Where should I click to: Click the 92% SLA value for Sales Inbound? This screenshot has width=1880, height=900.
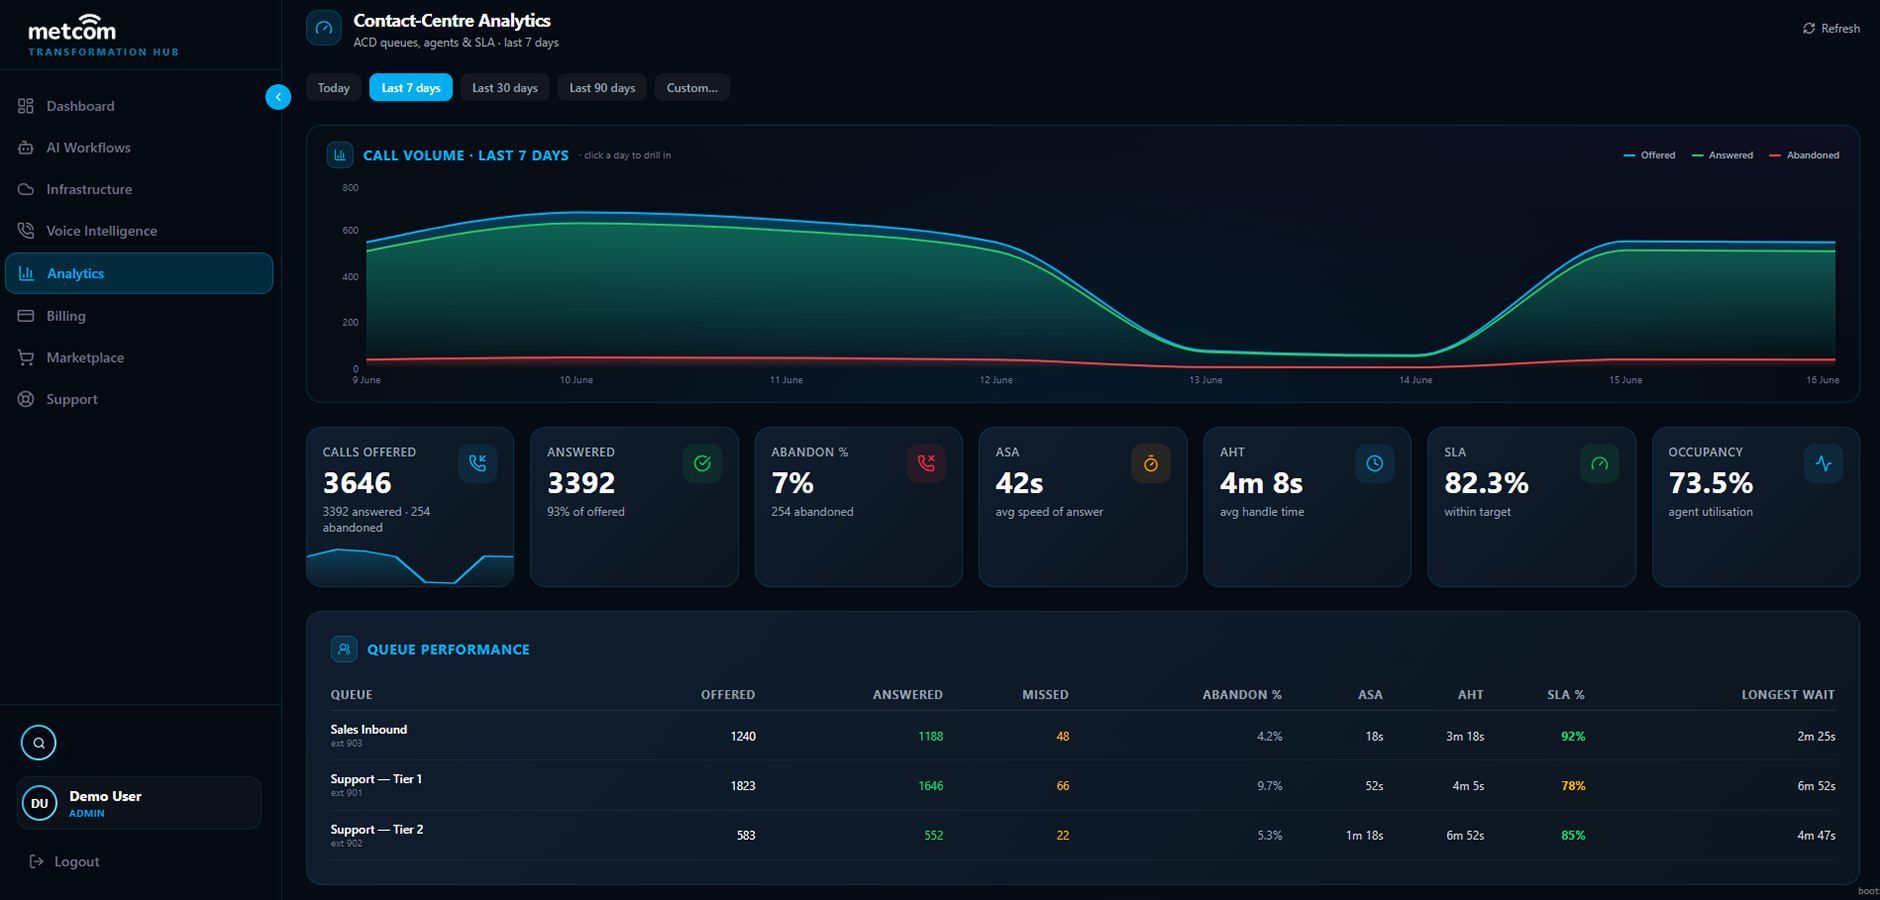tap(1573, 736)
